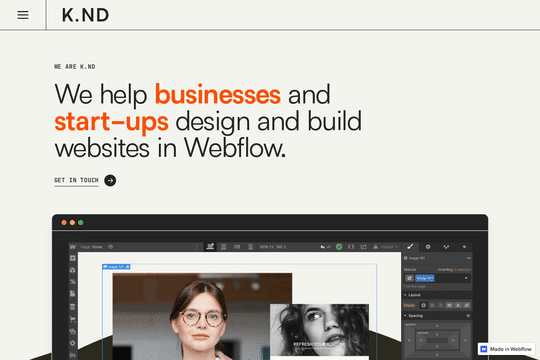
Task: Click the green checkmark status icon in the Designer mockup
Action: 339,247
